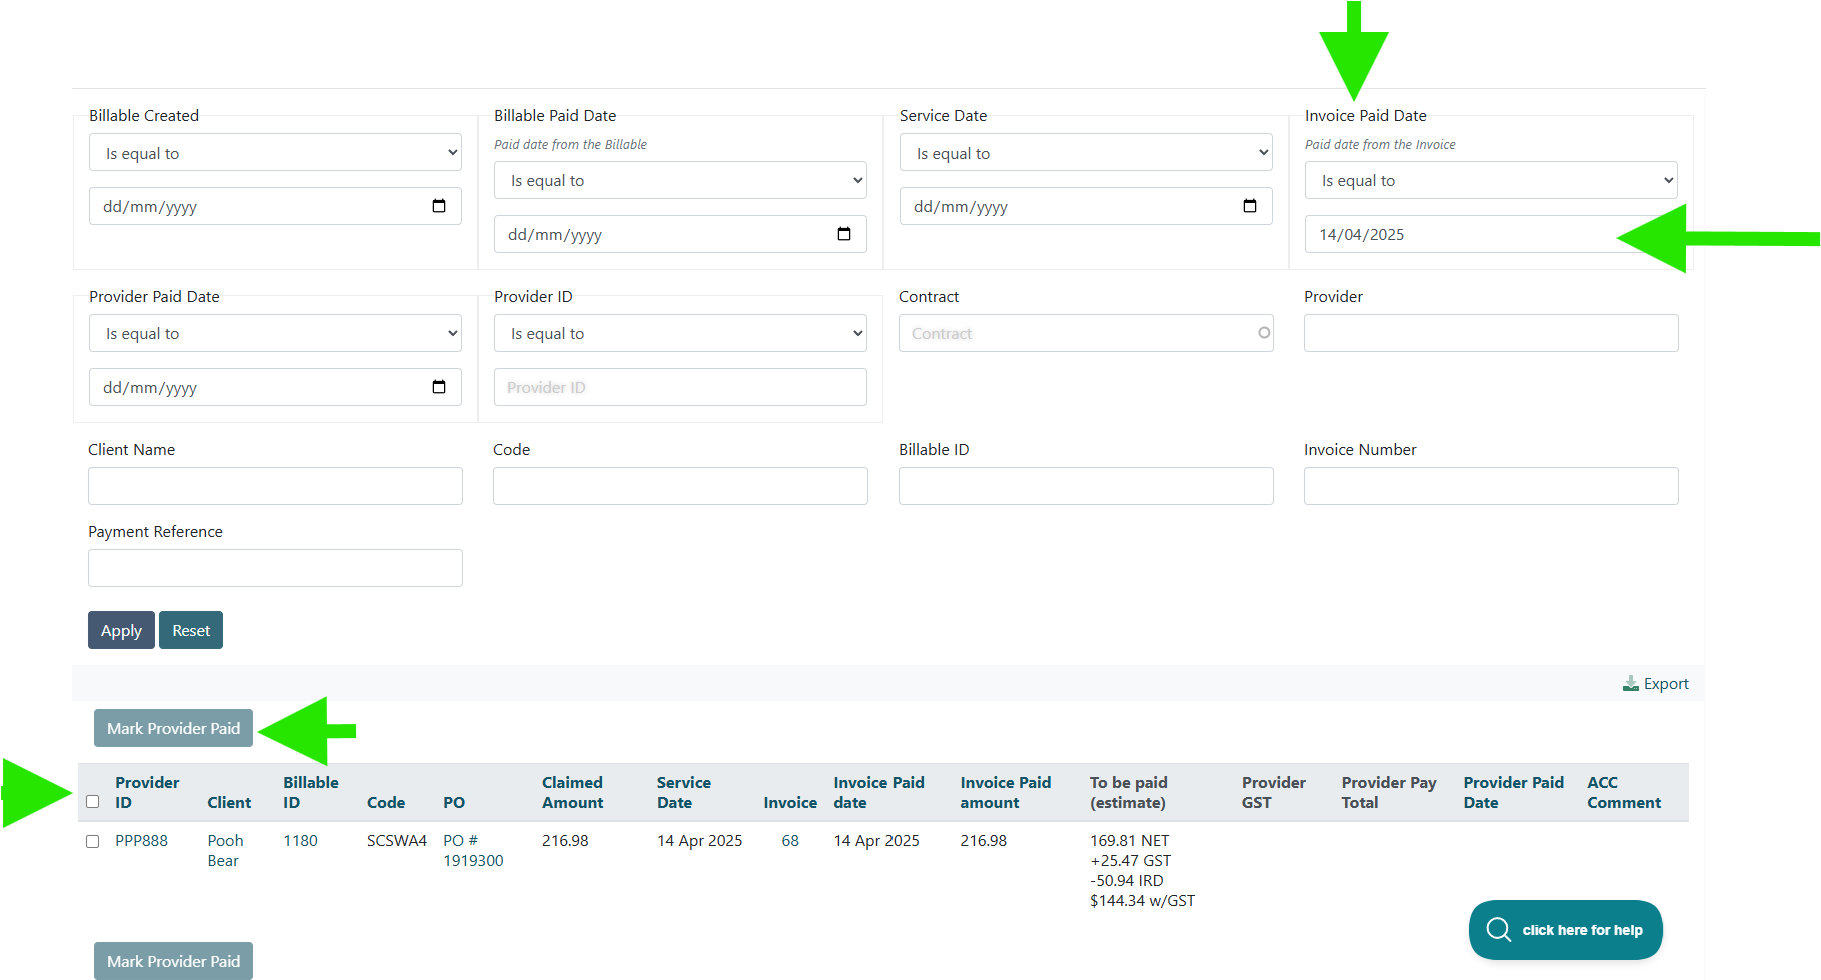Viewport: 1821px width, 980px height.
Task: Click the Invoice Paid amount column header
Action: pyautogui.click(x=1006, y=792)
